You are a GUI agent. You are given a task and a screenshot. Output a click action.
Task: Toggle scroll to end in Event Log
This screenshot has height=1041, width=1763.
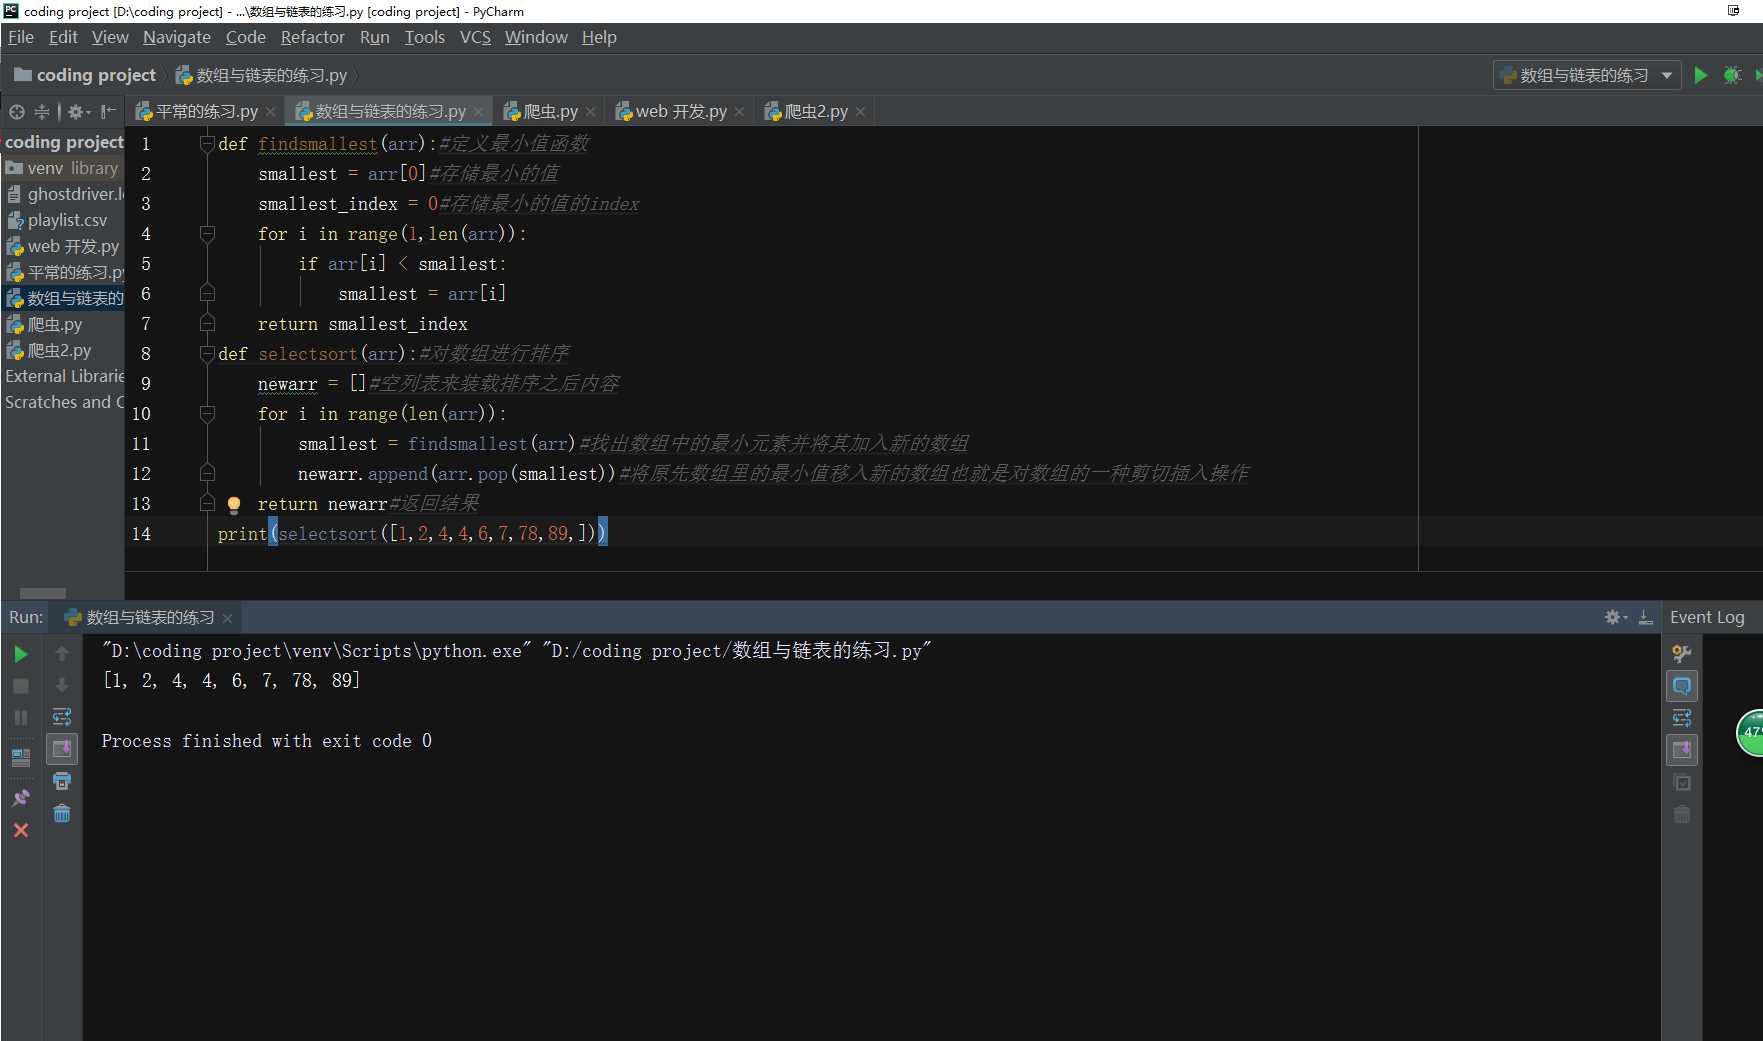(1682, 749)
